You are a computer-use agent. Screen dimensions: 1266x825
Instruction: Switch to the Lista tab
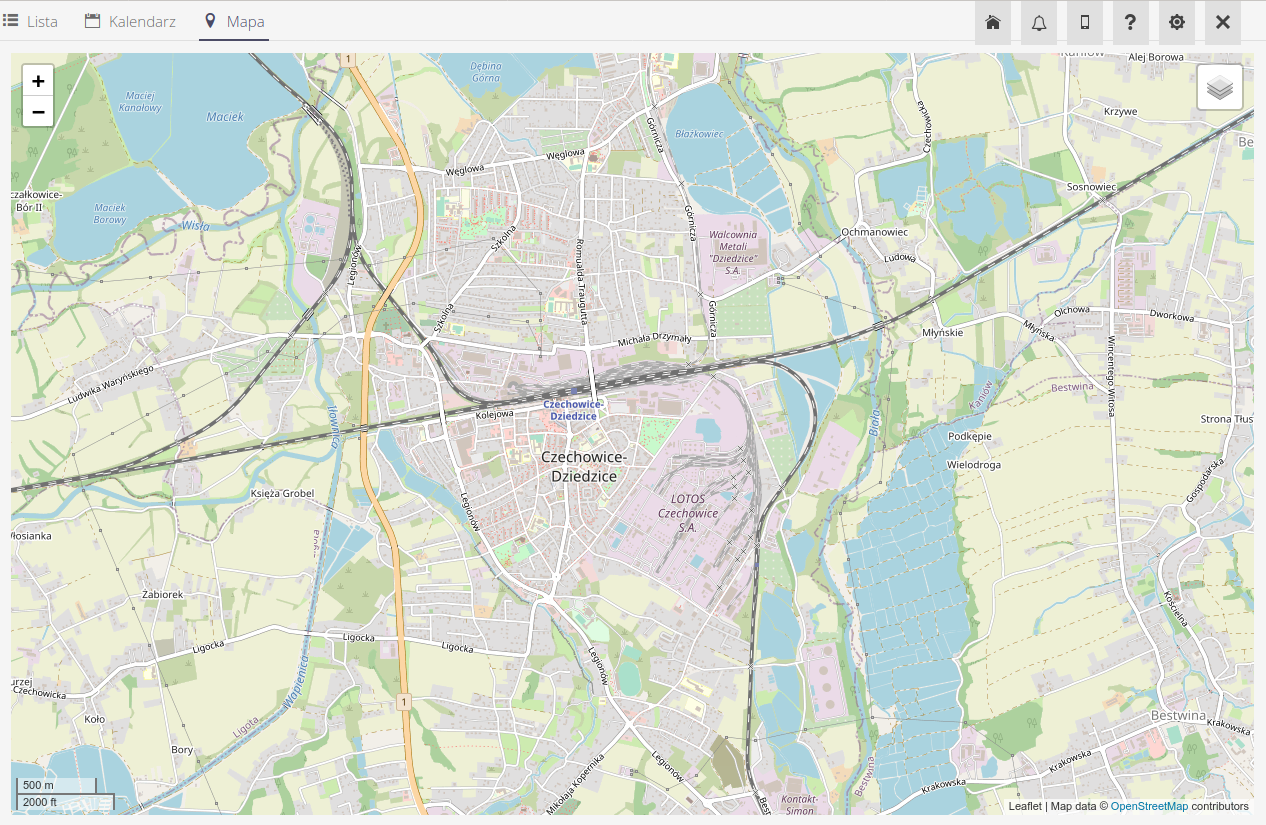coord(31,21)
